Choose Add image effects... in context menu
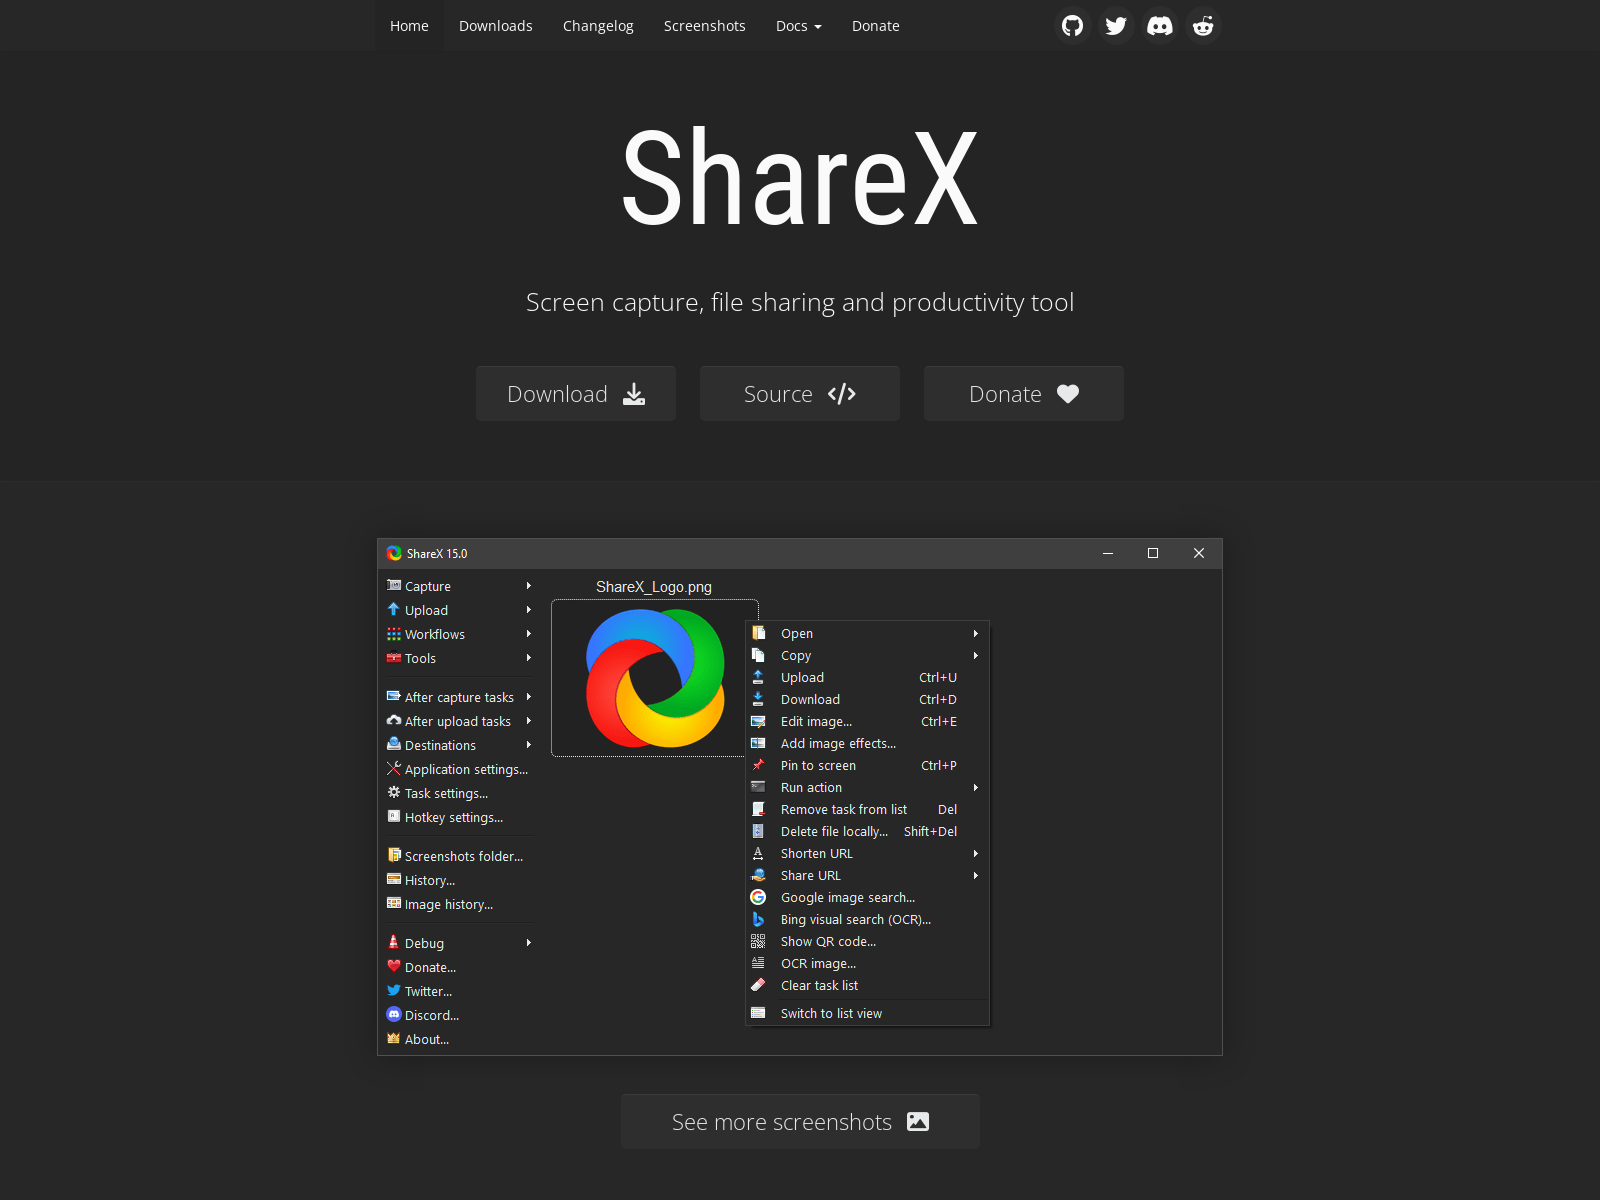 [x=867, y=744]
